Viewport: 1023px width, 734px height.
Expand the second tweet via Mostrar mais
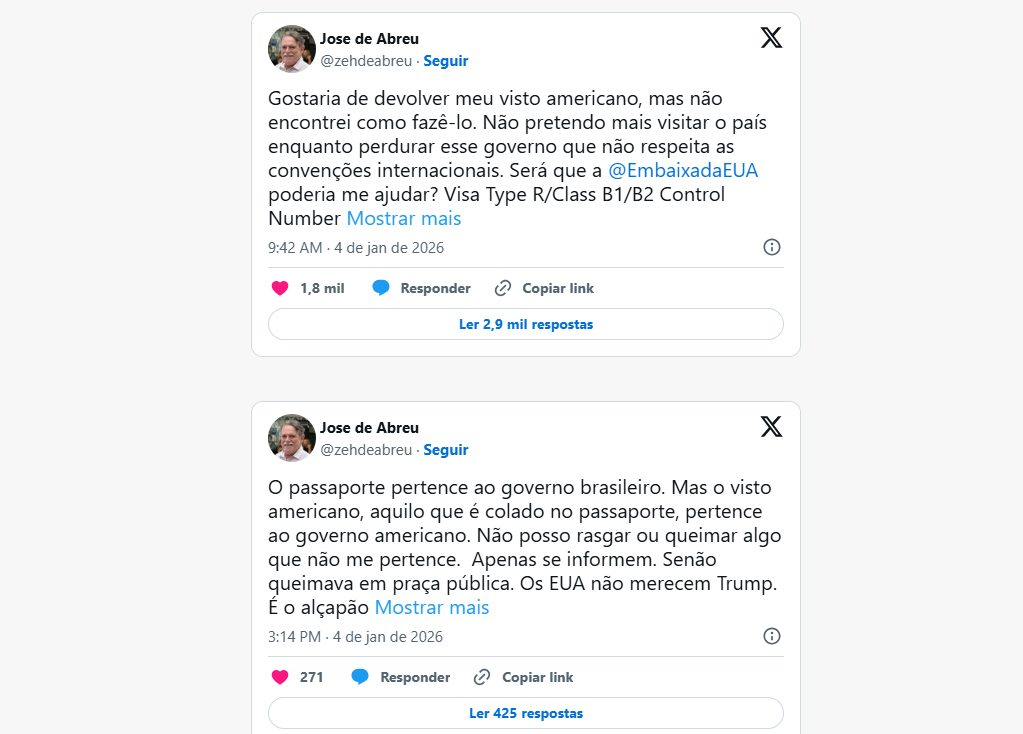pos(431,607)
